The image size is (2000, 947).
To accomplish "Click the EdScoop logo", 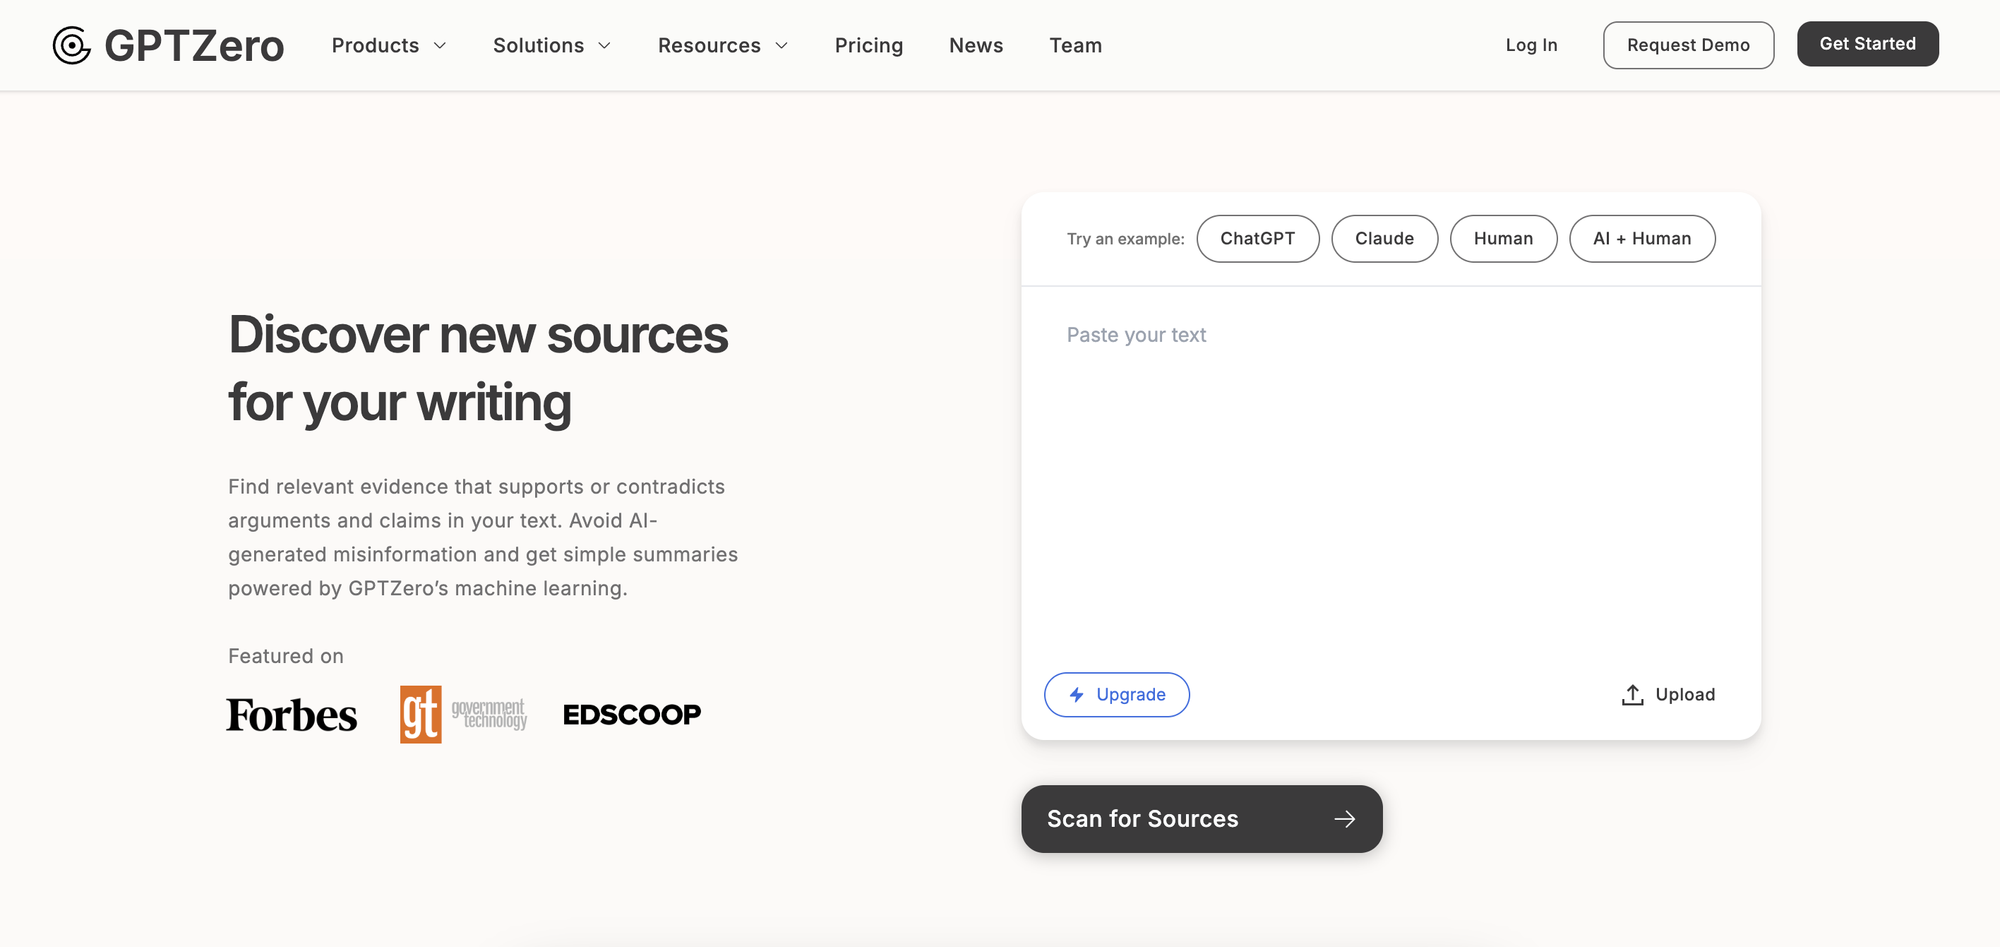I will click(x=632, y=715).
